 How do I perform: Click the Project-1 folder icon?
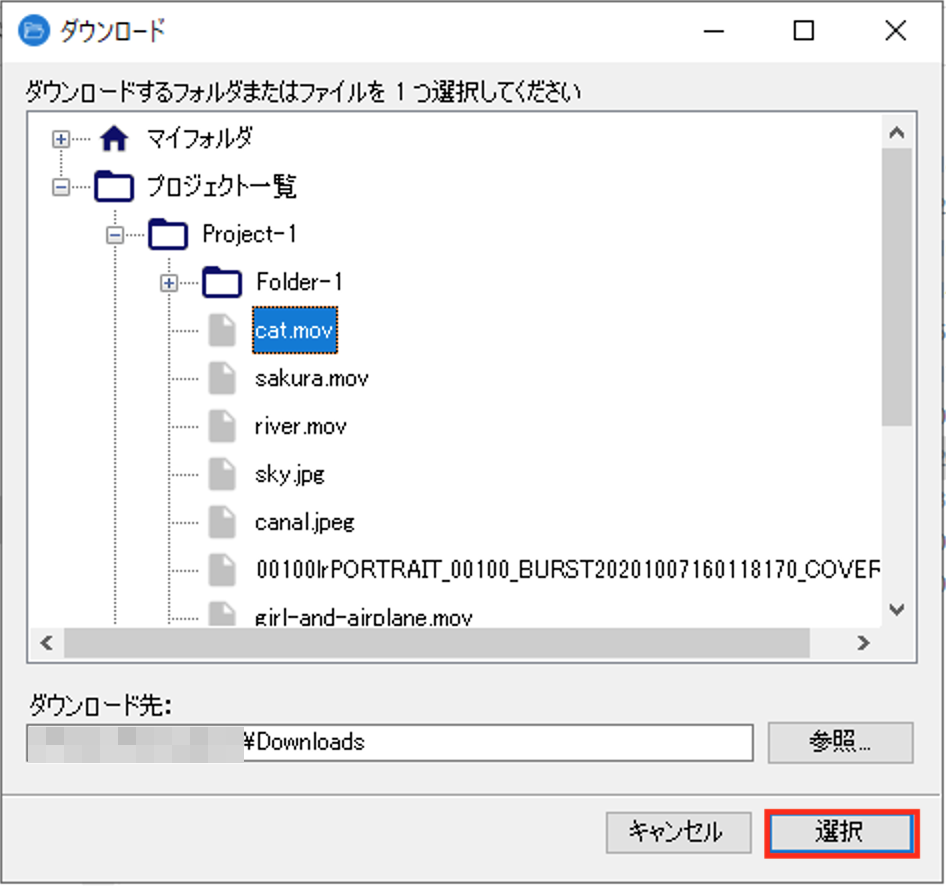[169, 235]
